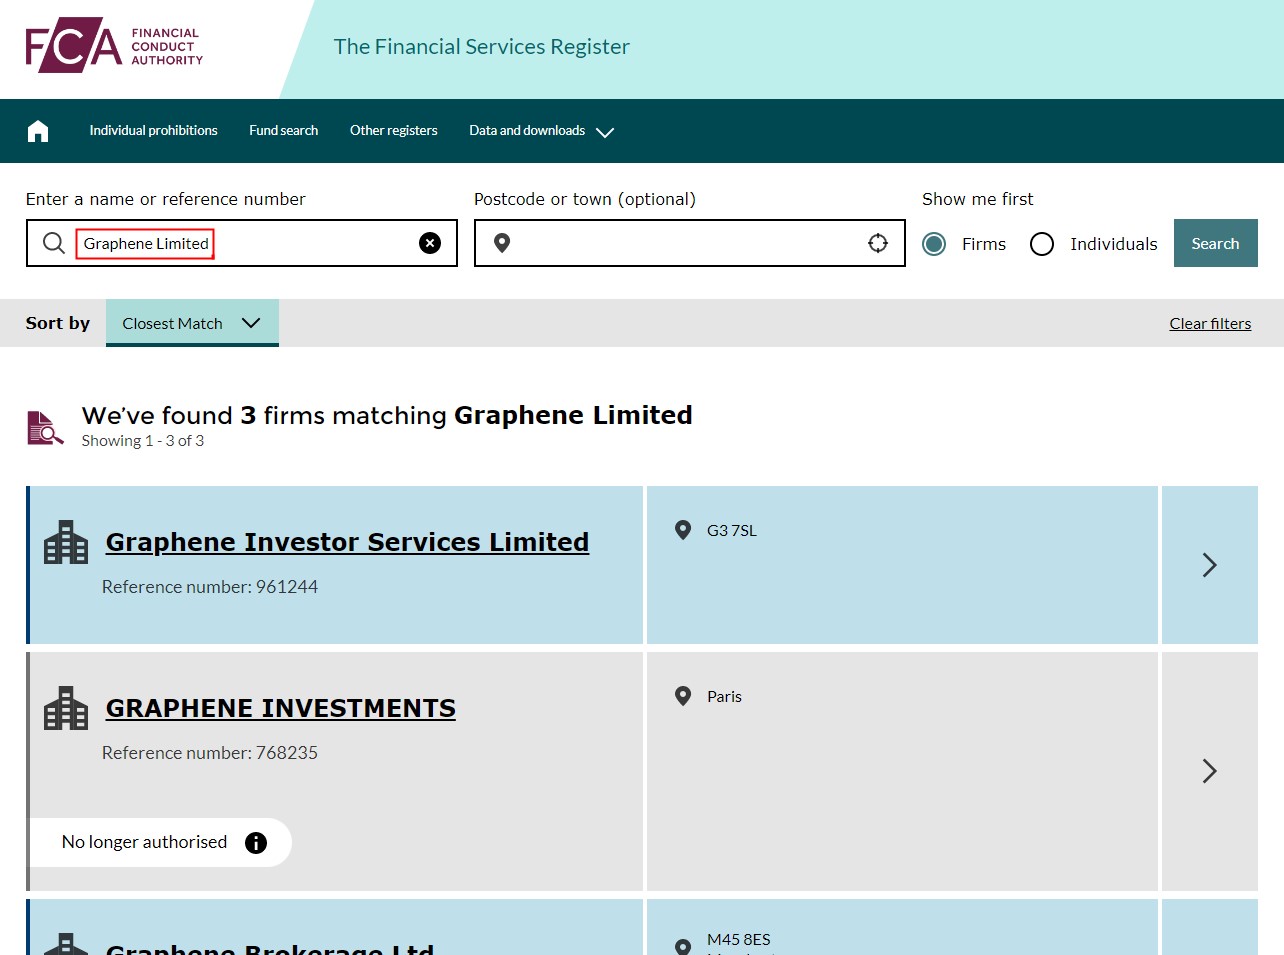Open GRAPHENE INVESTMENTS result chevron arrow
This screenshot has height=955, width=1284.
(1209, 771)
